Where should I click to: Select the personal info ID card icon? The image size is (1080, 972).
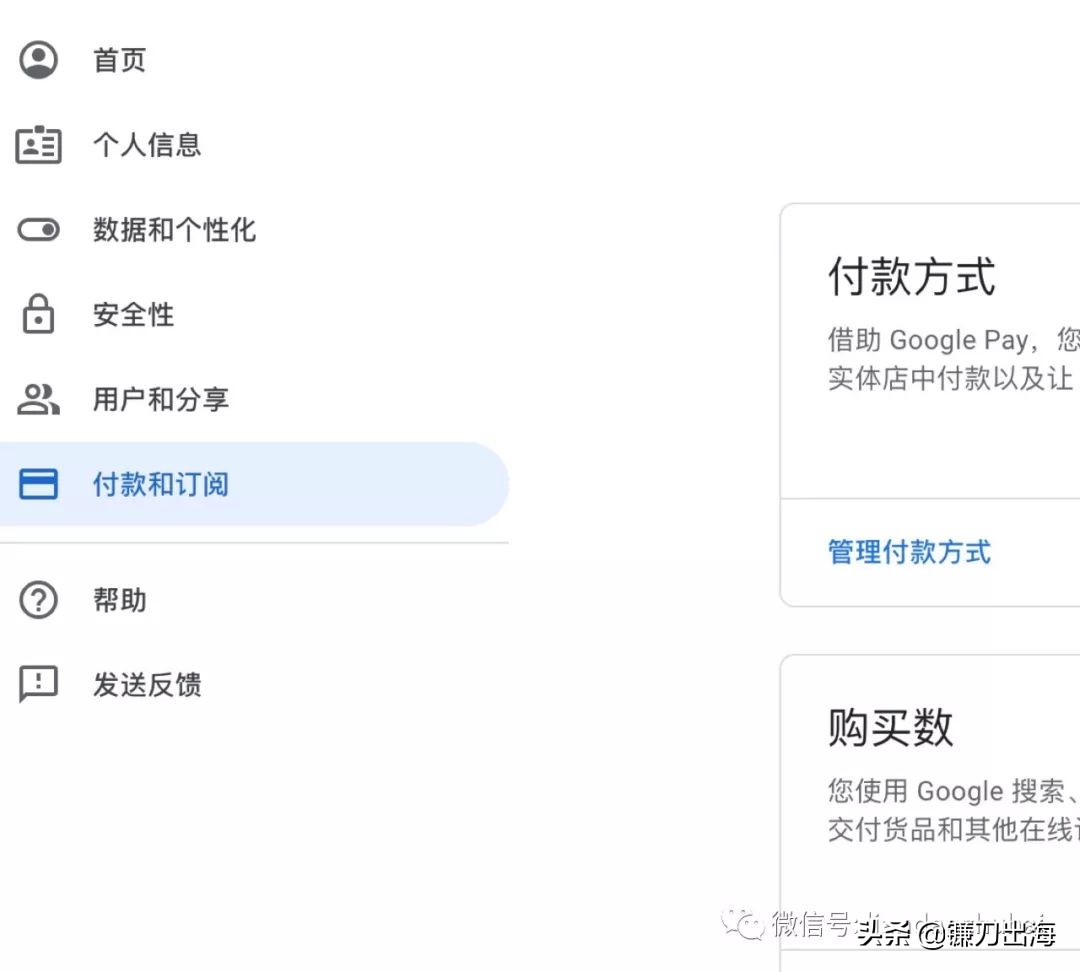point(38,145)
